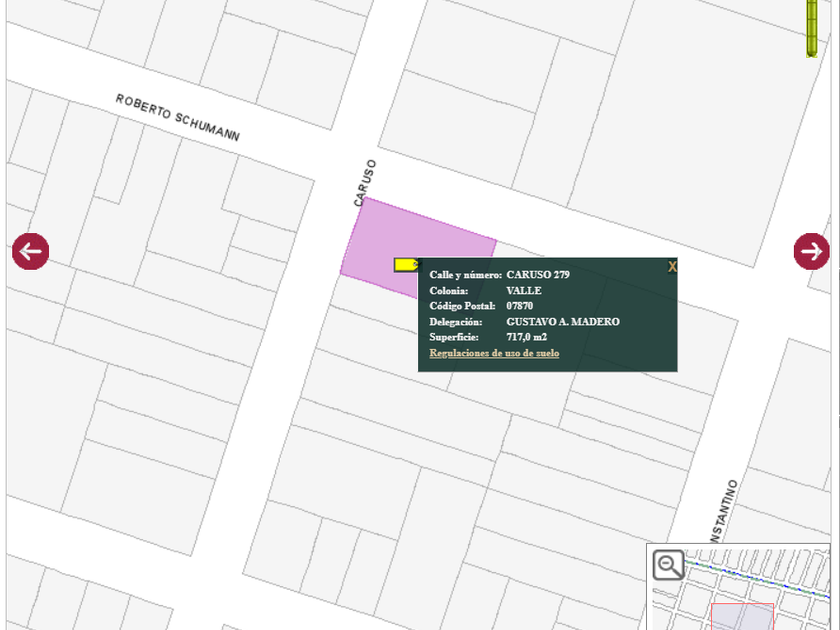This screenshot has width=840, height=630.
Task: Close the parcel info popup
Action: pos(672,267)
